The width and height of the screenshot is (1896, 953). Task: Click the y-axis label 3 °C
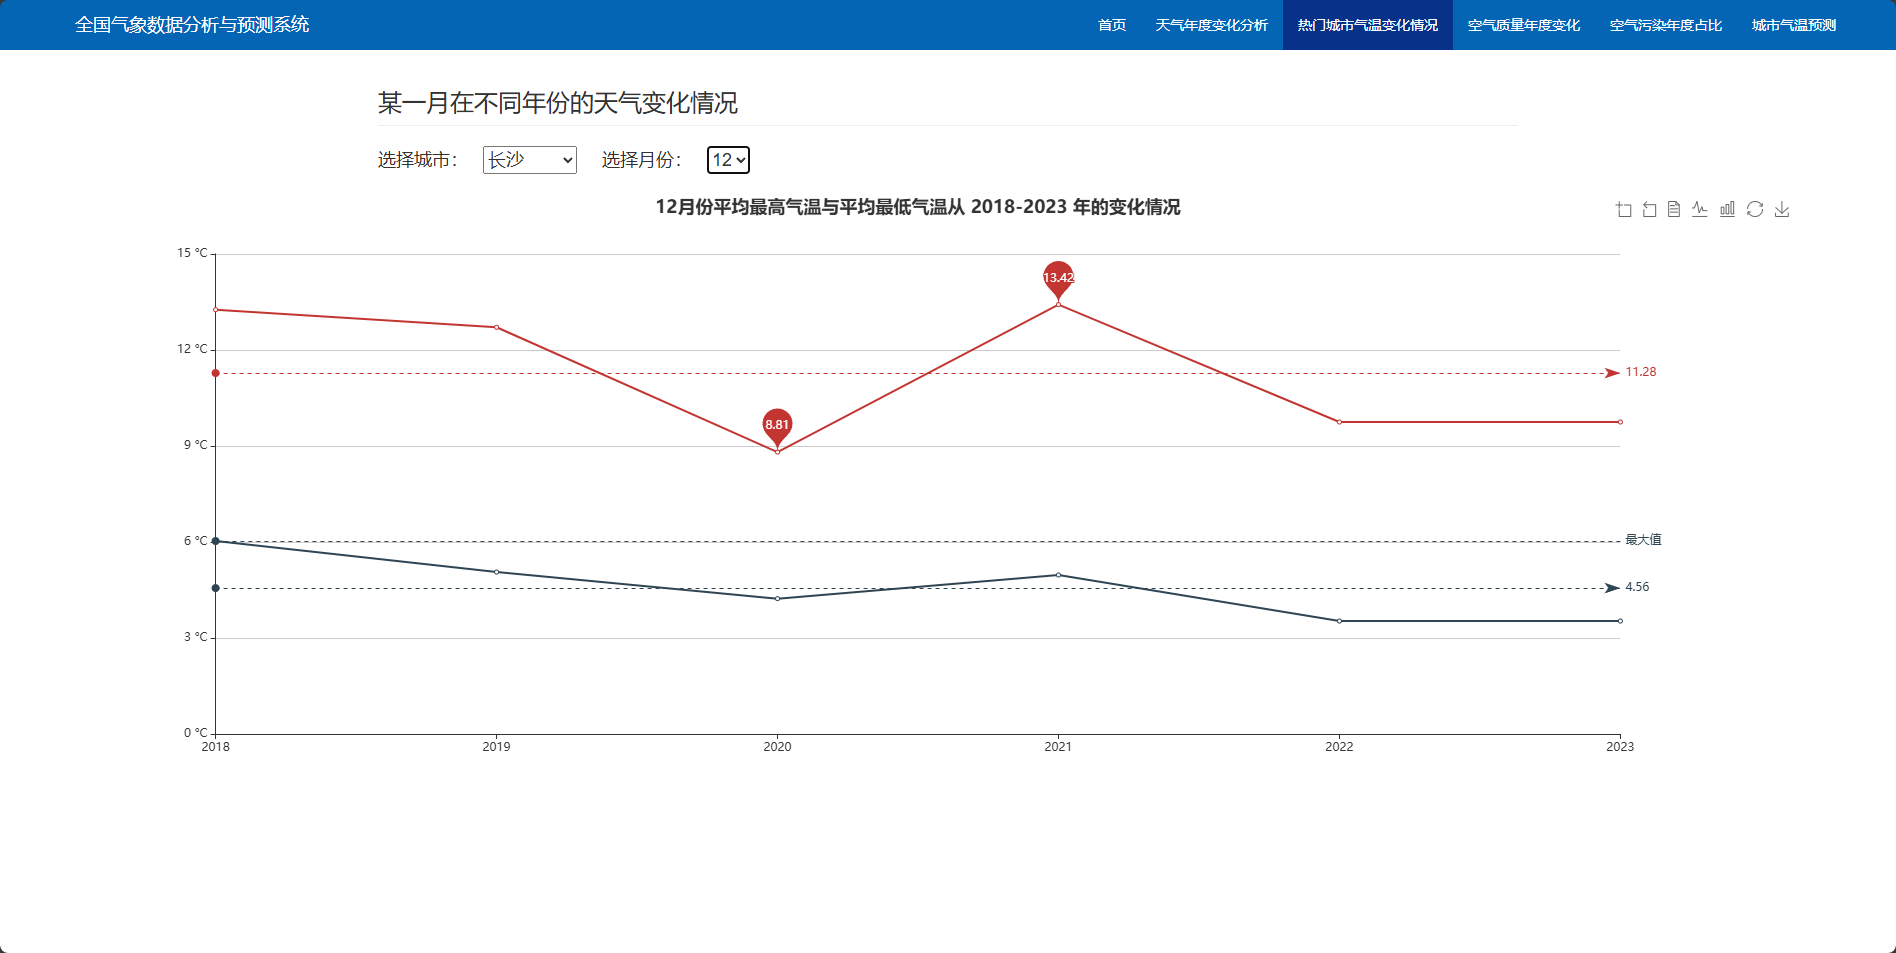(x=196, y=637)
